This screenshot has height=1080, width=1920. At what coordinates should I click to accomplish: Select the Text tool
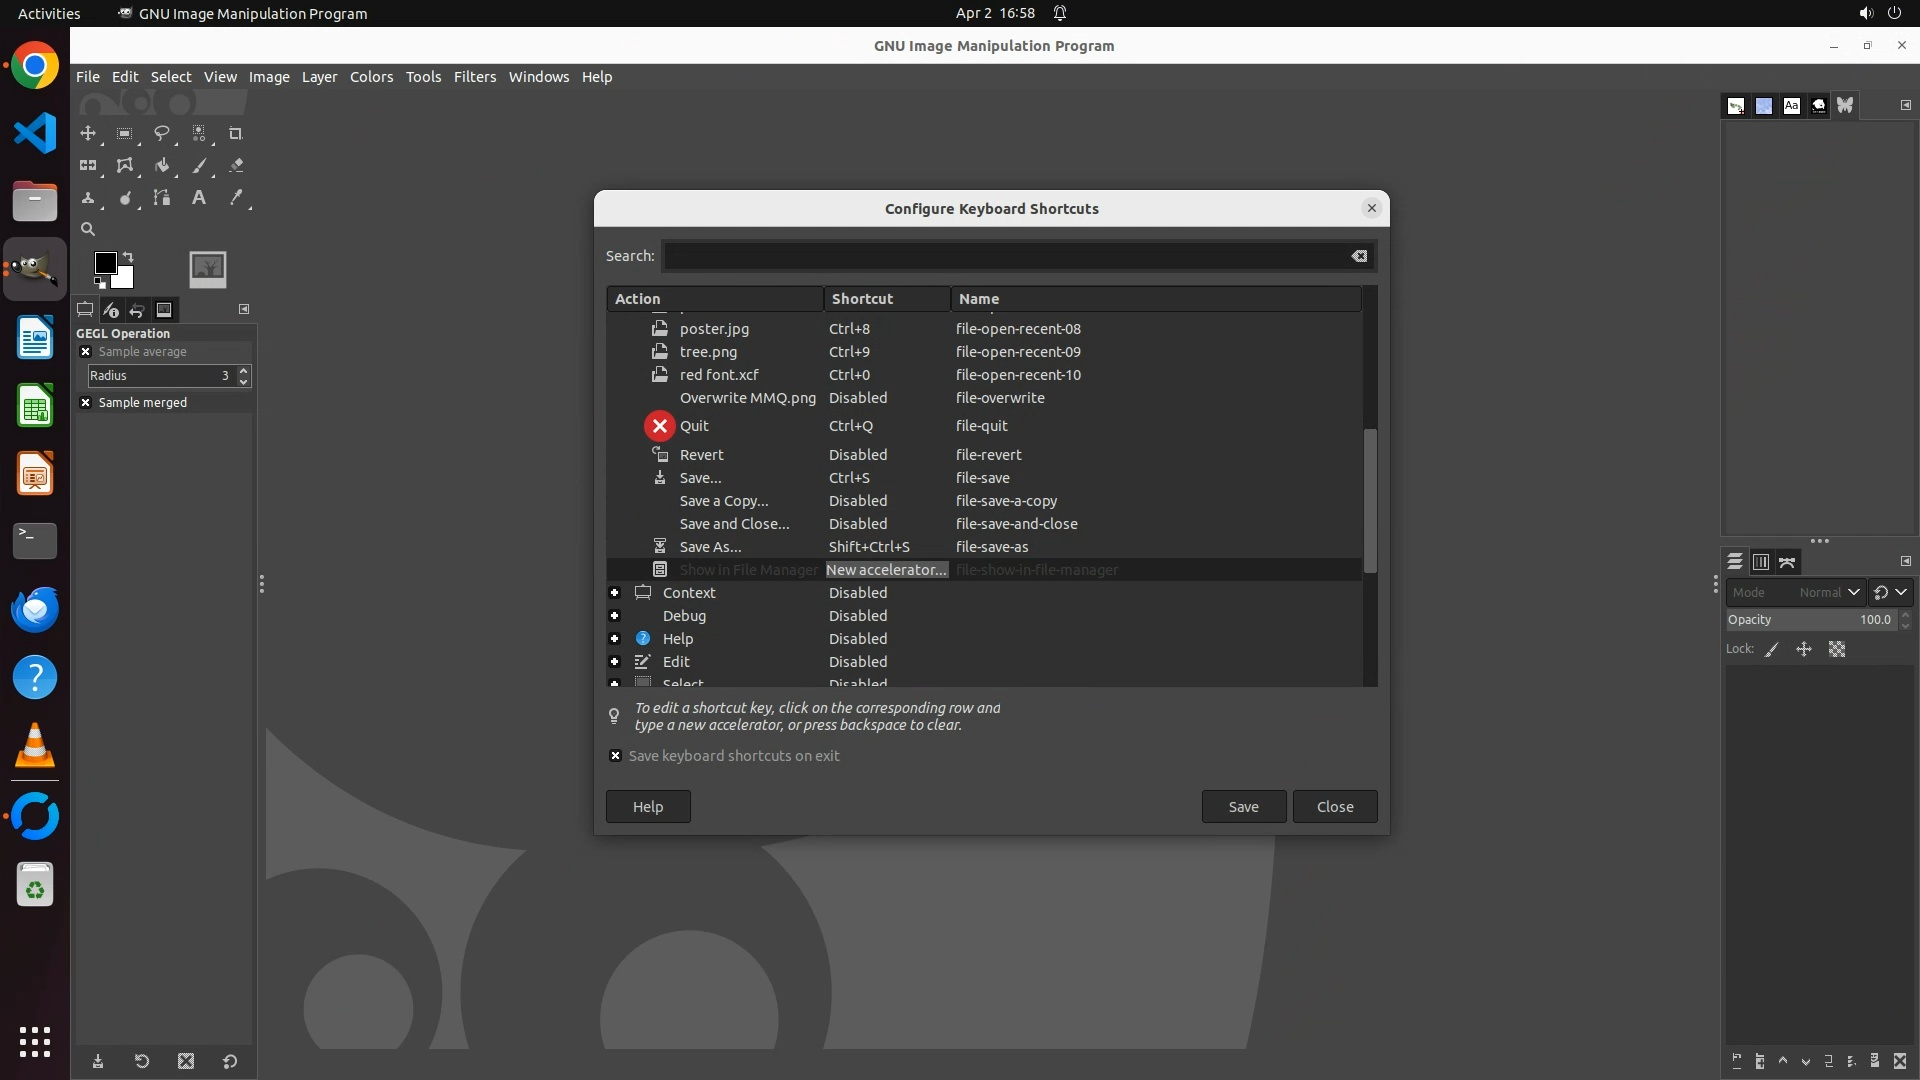tap(199, 198)
